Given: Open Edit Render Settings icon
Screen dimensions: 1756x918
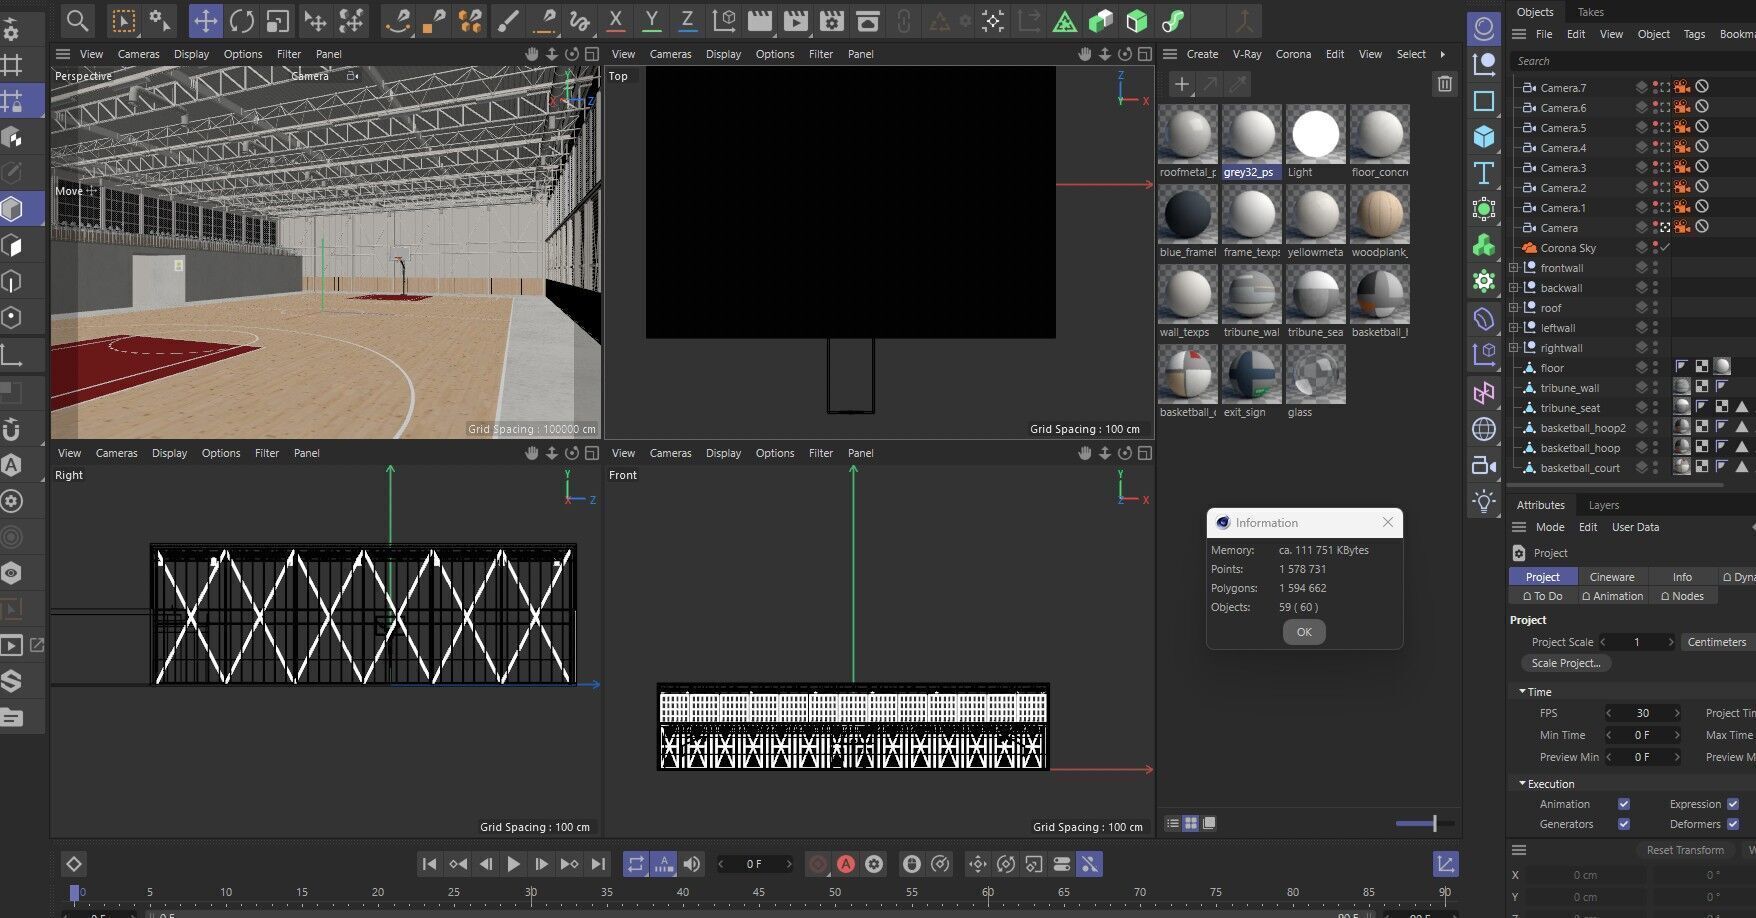Looking at the screenshot, I should click(x=832, y=21).
